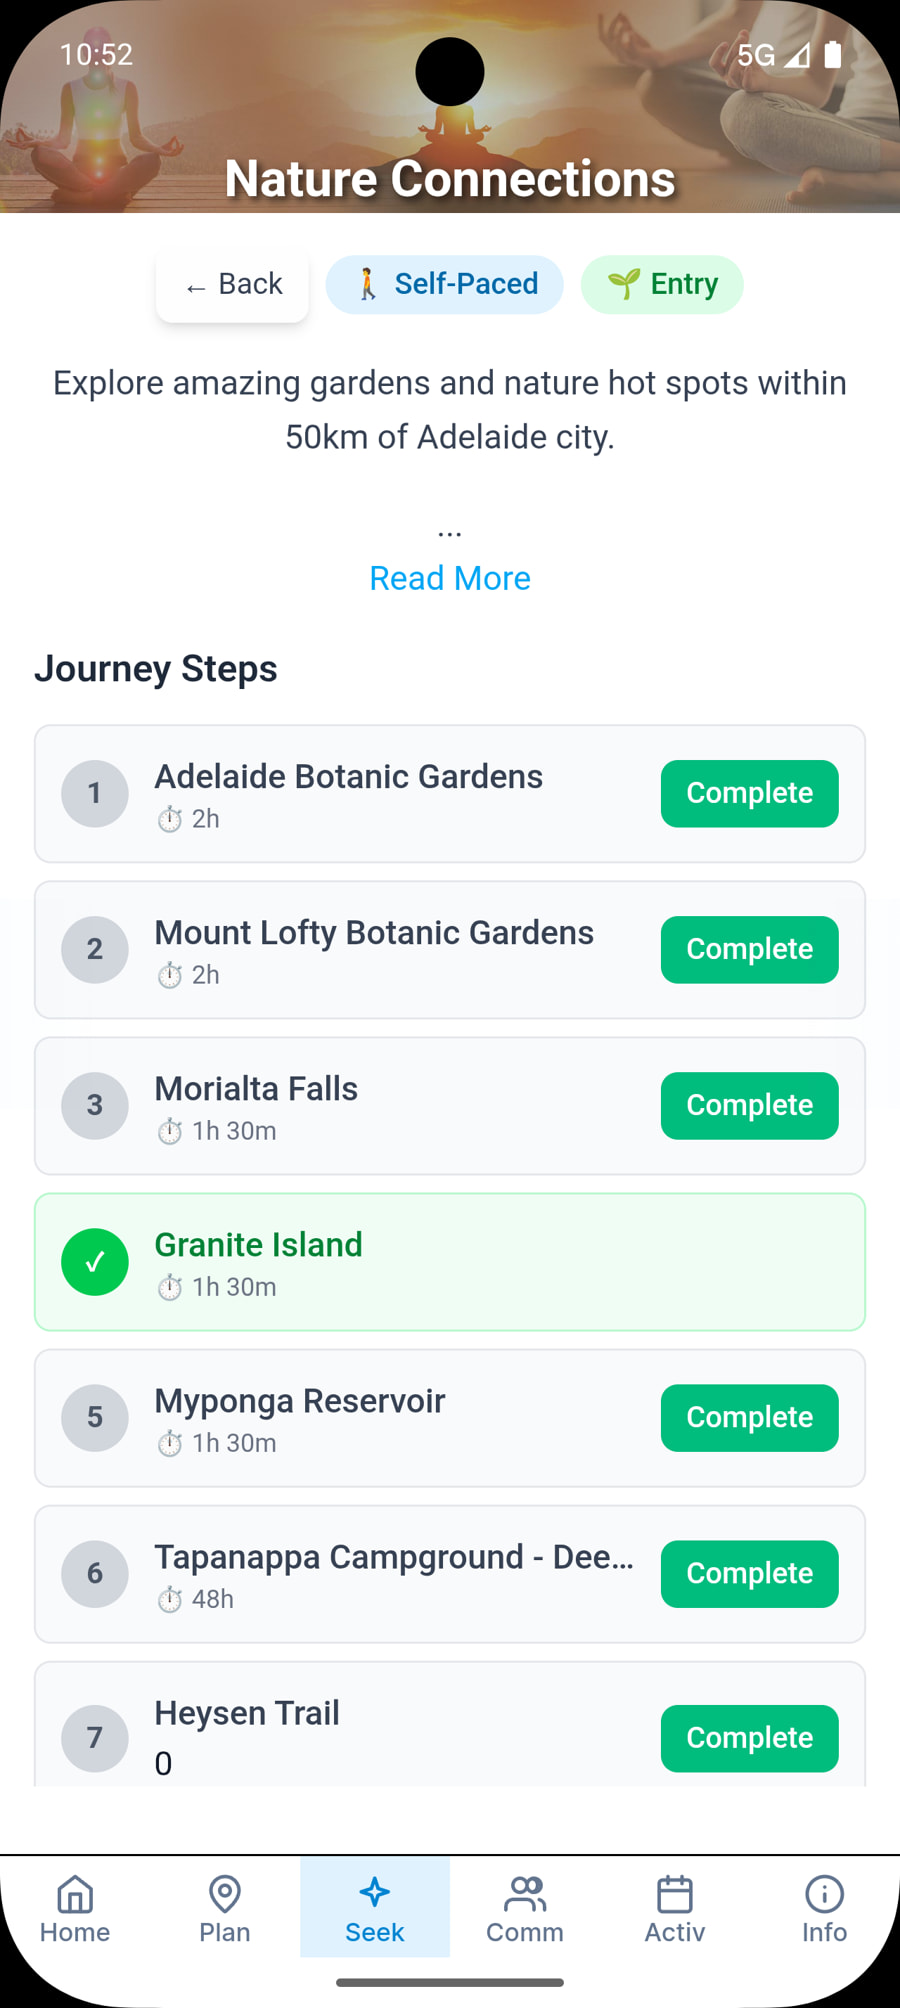Image resolution: width=900 pixels, height=2008 pixels.
Task: Select the Seek sparkle icon
Action: [375, 1892]
